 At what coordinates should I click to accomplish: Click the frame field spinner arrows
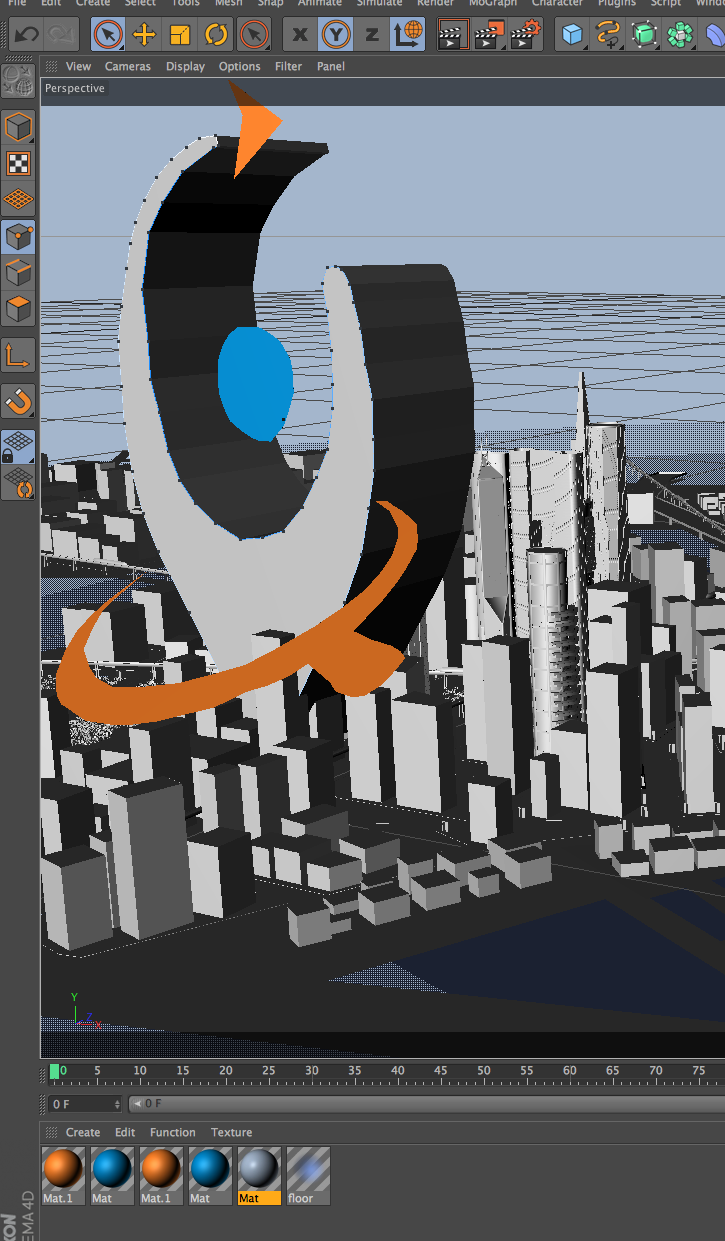coord(117,1104)
